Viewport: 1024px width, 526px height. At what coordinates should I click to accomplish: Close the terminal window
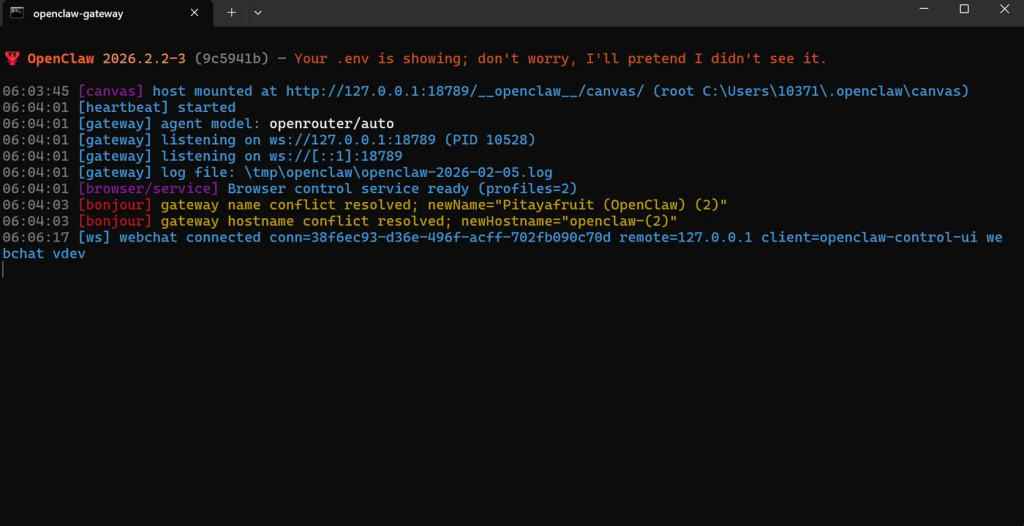coord(1004,9)
